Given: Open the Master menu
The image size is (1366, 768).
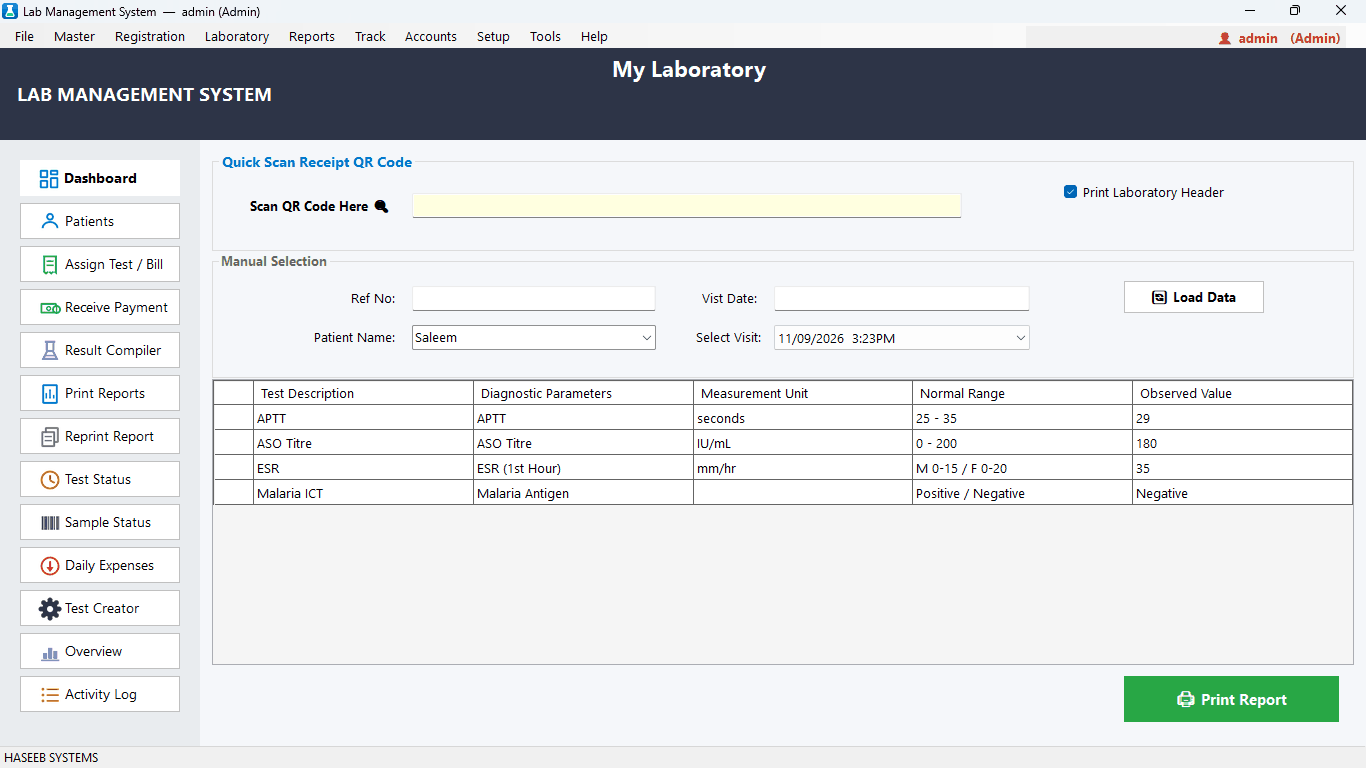Looking at the screenshot, I should [x=75, y=37].
